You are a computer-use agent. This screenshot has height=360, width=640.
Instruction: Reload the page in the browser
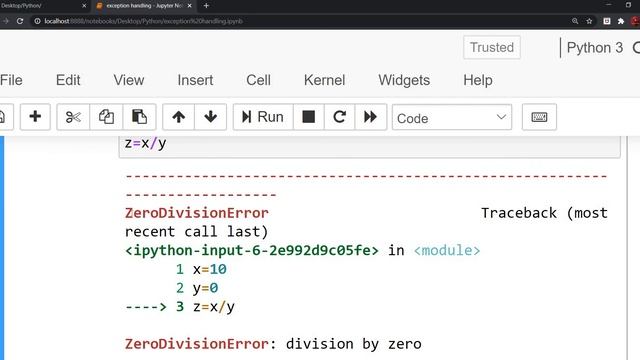pyautogui.click(x=20, y=21)
